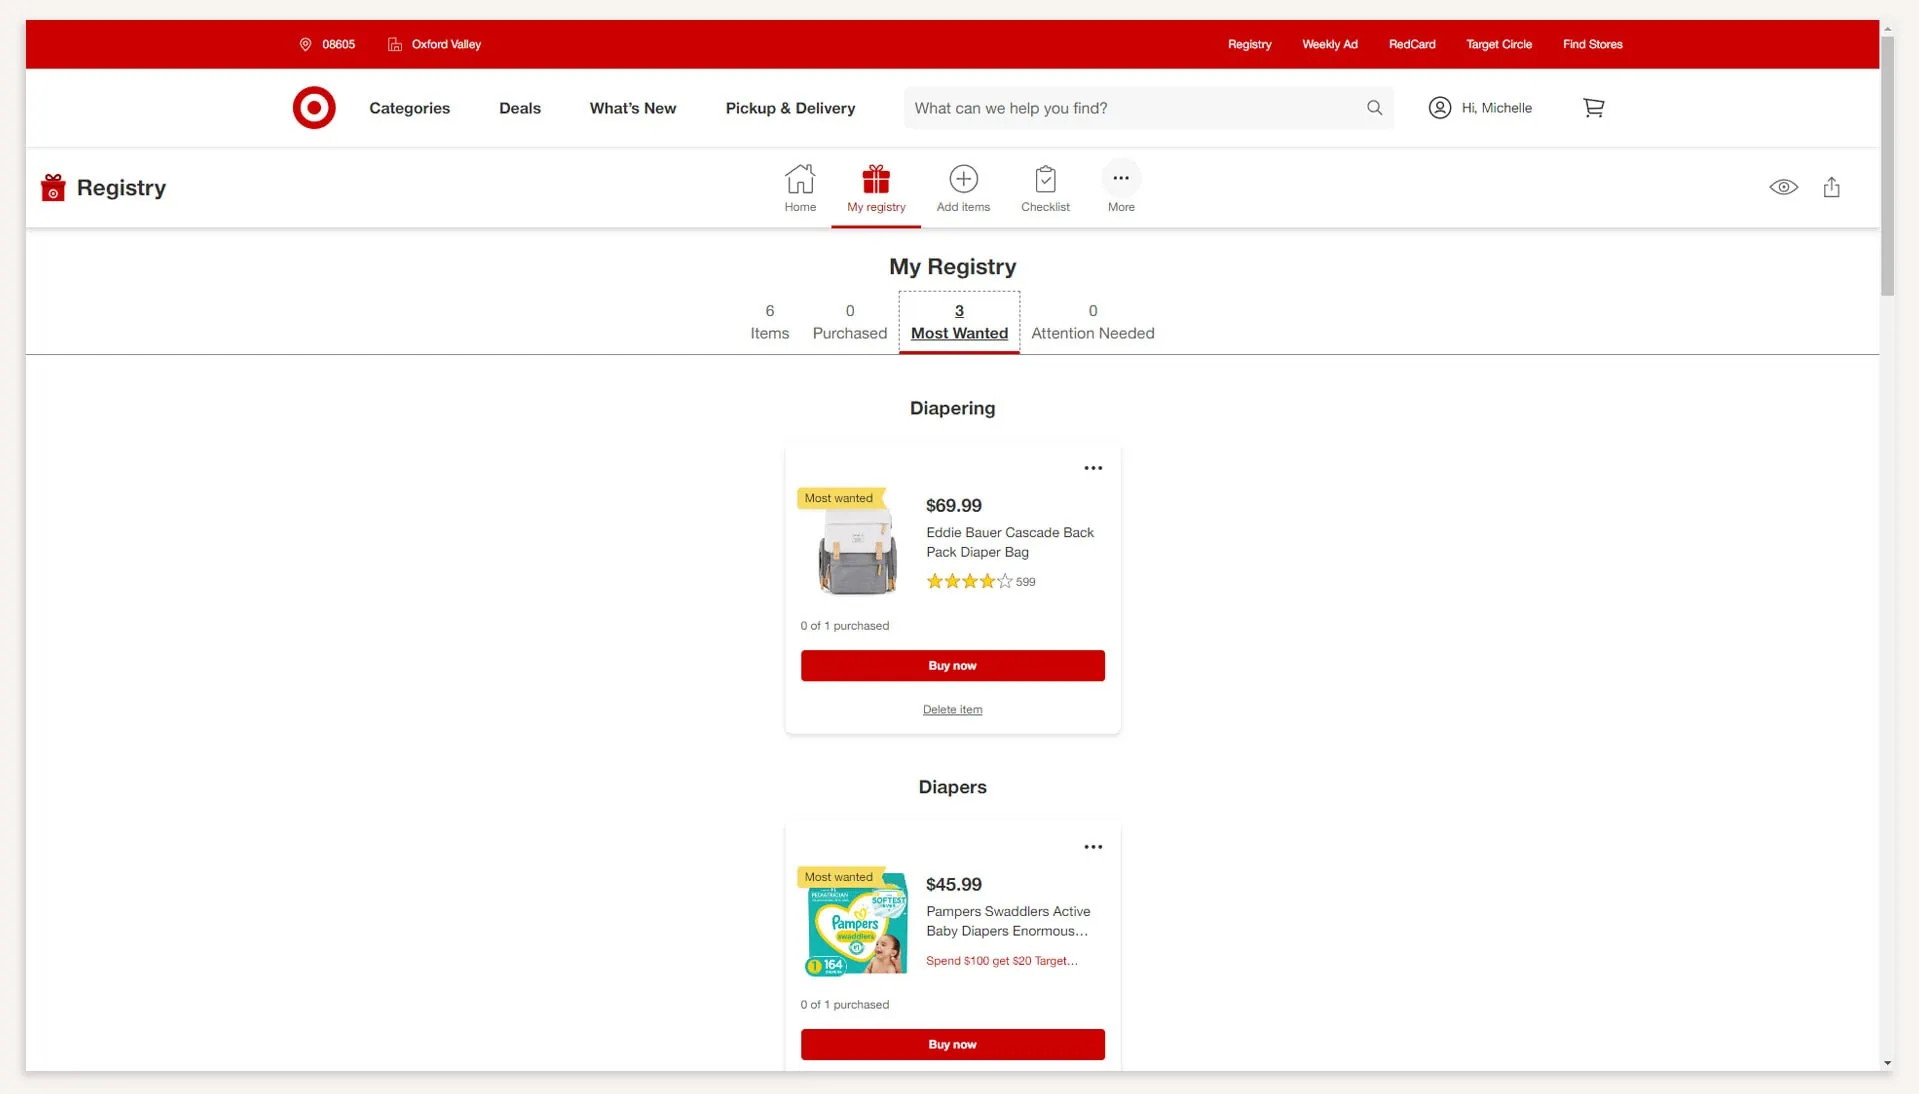This screenshot has height=1094, width=1919.
Task: Open the Weekly Ad link
Action: click(x=1329, y=44)
